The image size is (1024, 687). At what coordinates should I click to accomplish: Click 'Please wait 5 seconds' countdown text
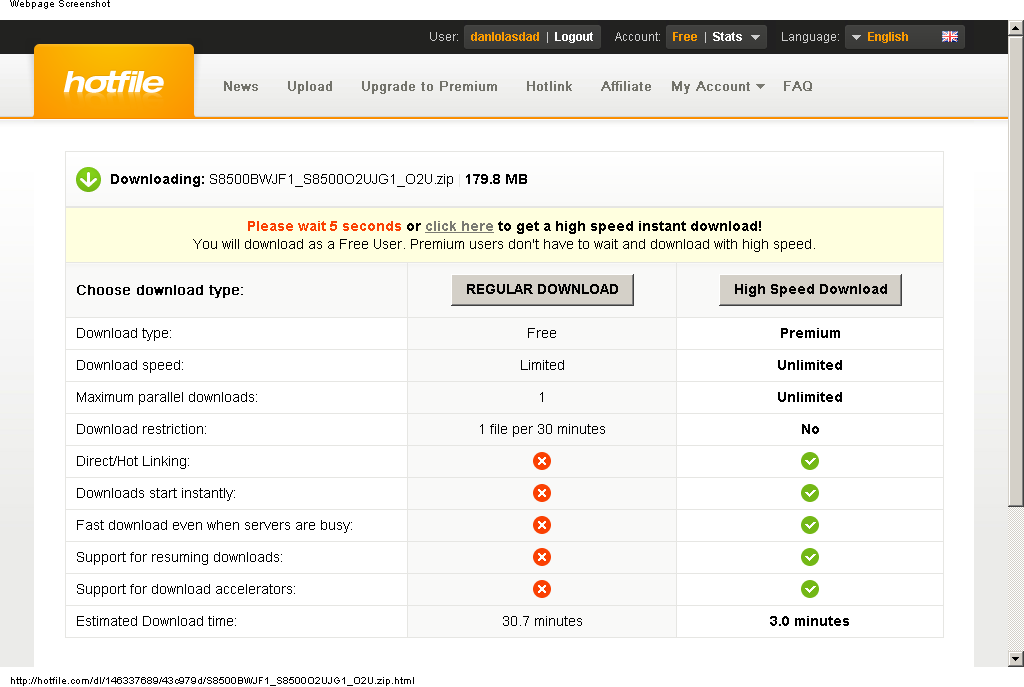click(324, 226)
